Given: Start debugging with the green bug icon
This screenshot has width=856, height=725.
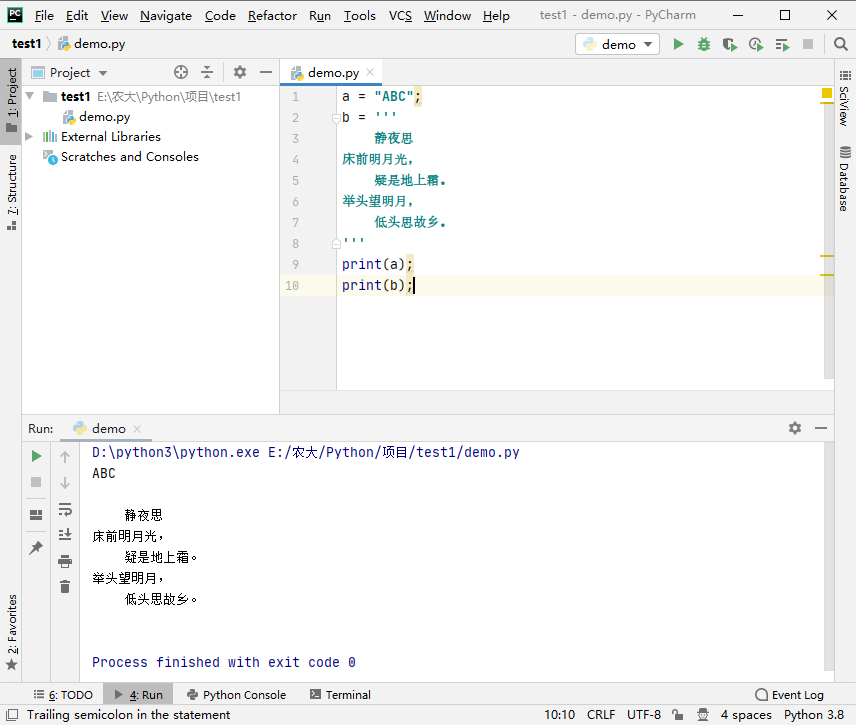Looking at the screenshot, I should click(704, 44).
